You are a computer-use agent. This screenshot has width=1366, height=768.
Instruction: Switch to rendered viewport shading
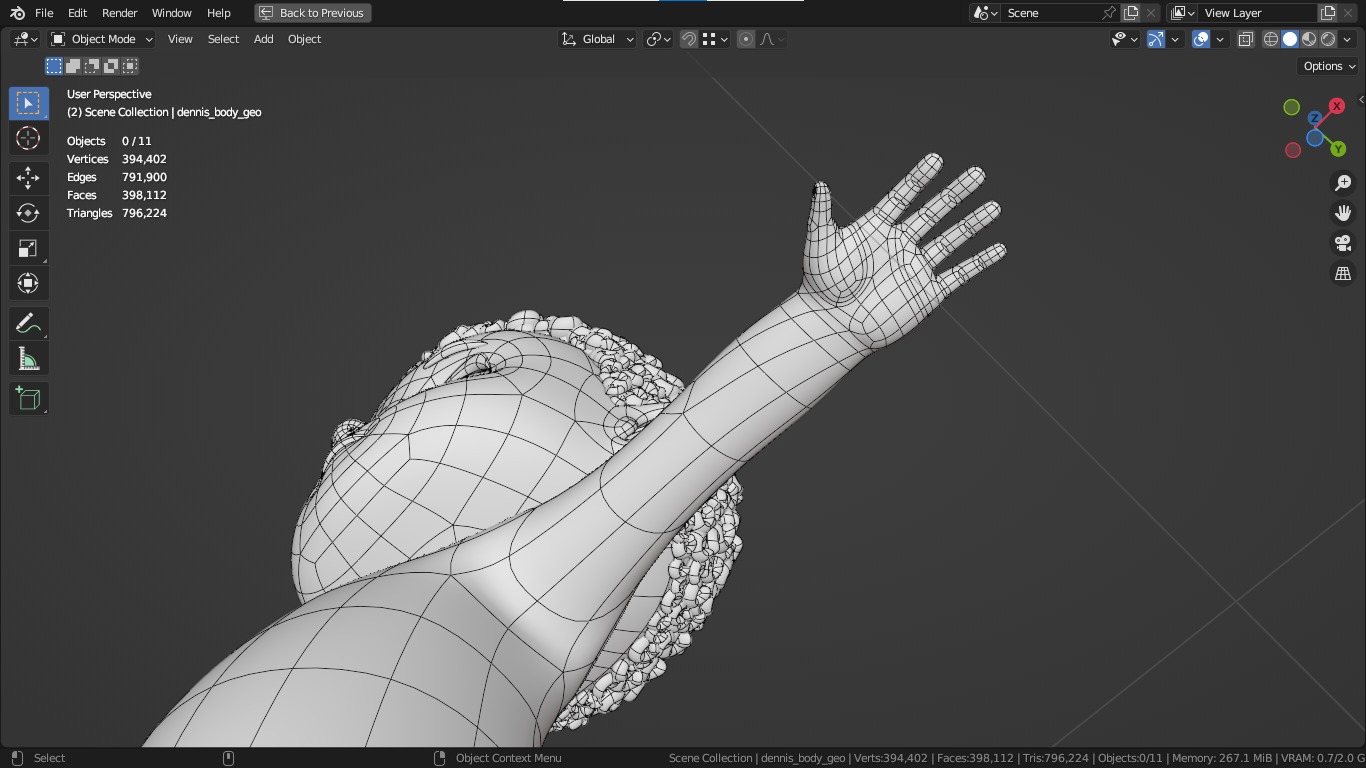click(1328, 39)
